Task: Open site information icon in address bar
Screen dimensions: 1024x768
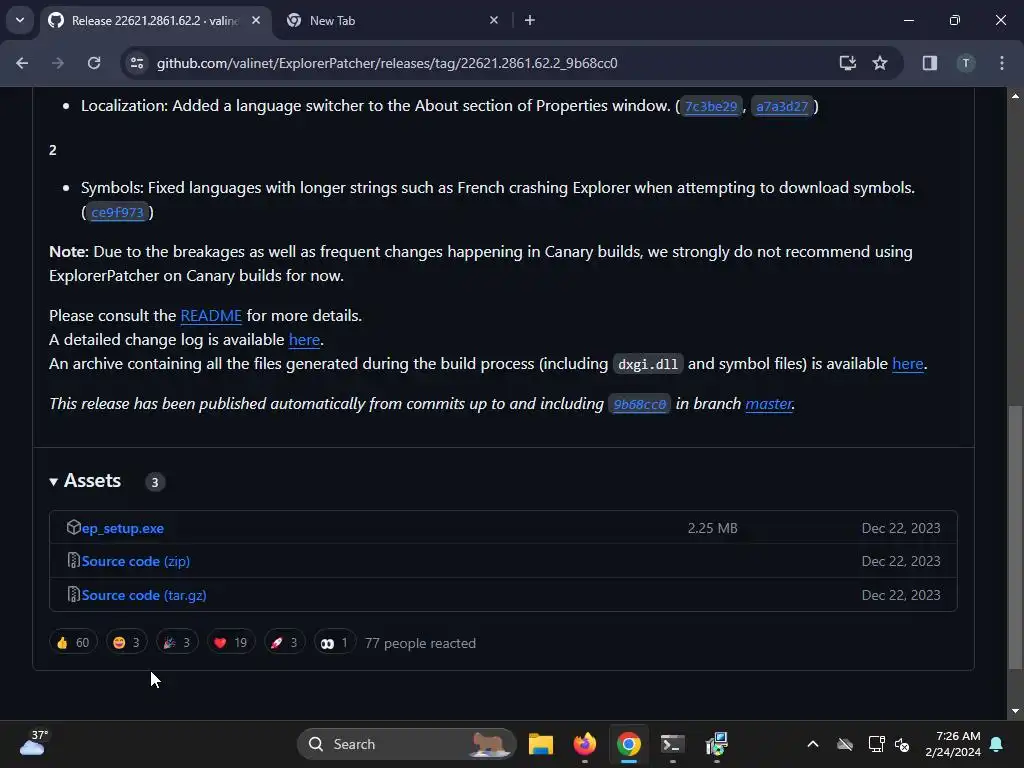Action: pyautogui.click(x=136, y=63)
